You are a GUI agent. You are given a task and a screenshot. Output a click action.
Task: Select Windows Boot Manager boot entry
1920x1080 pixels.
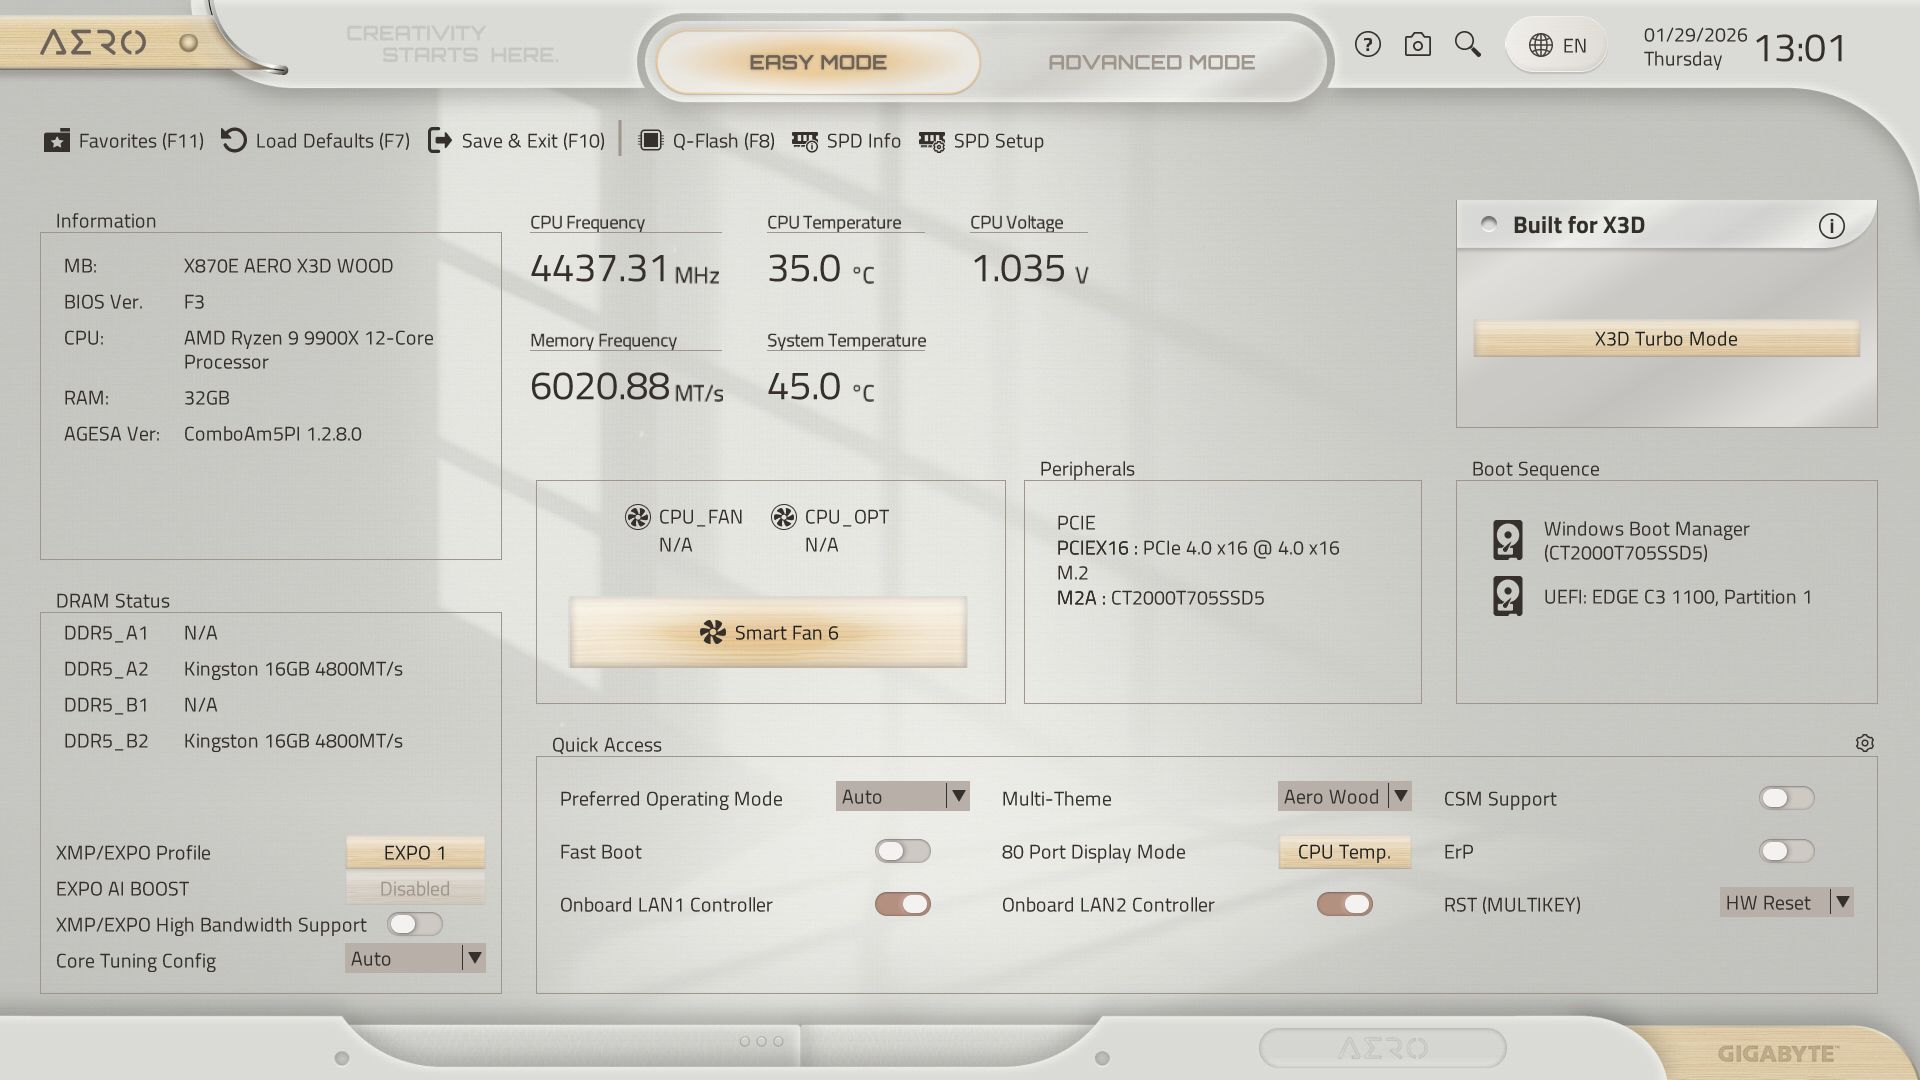(1645, 540)
